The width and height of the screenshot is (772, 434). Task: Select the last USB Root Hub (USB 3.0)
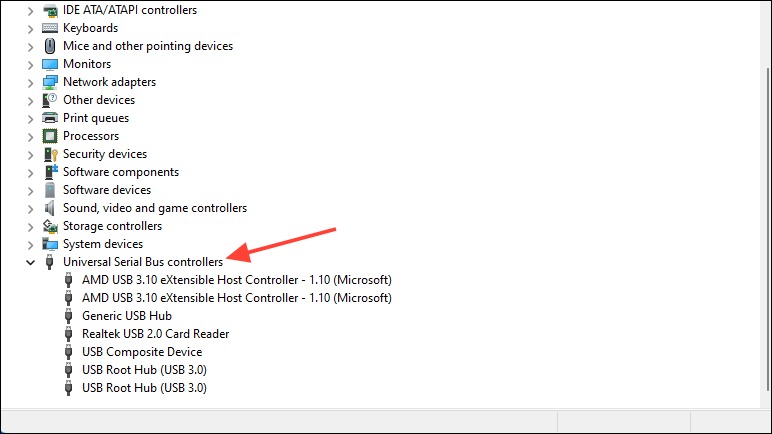coord(144,388)
